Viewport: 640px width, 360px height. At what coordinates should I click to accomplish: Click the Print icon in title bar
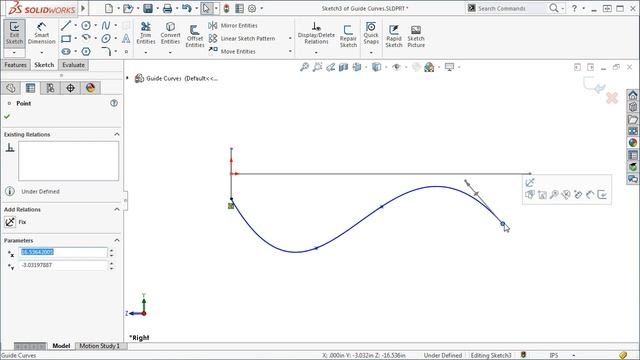[x=167, y=8]
